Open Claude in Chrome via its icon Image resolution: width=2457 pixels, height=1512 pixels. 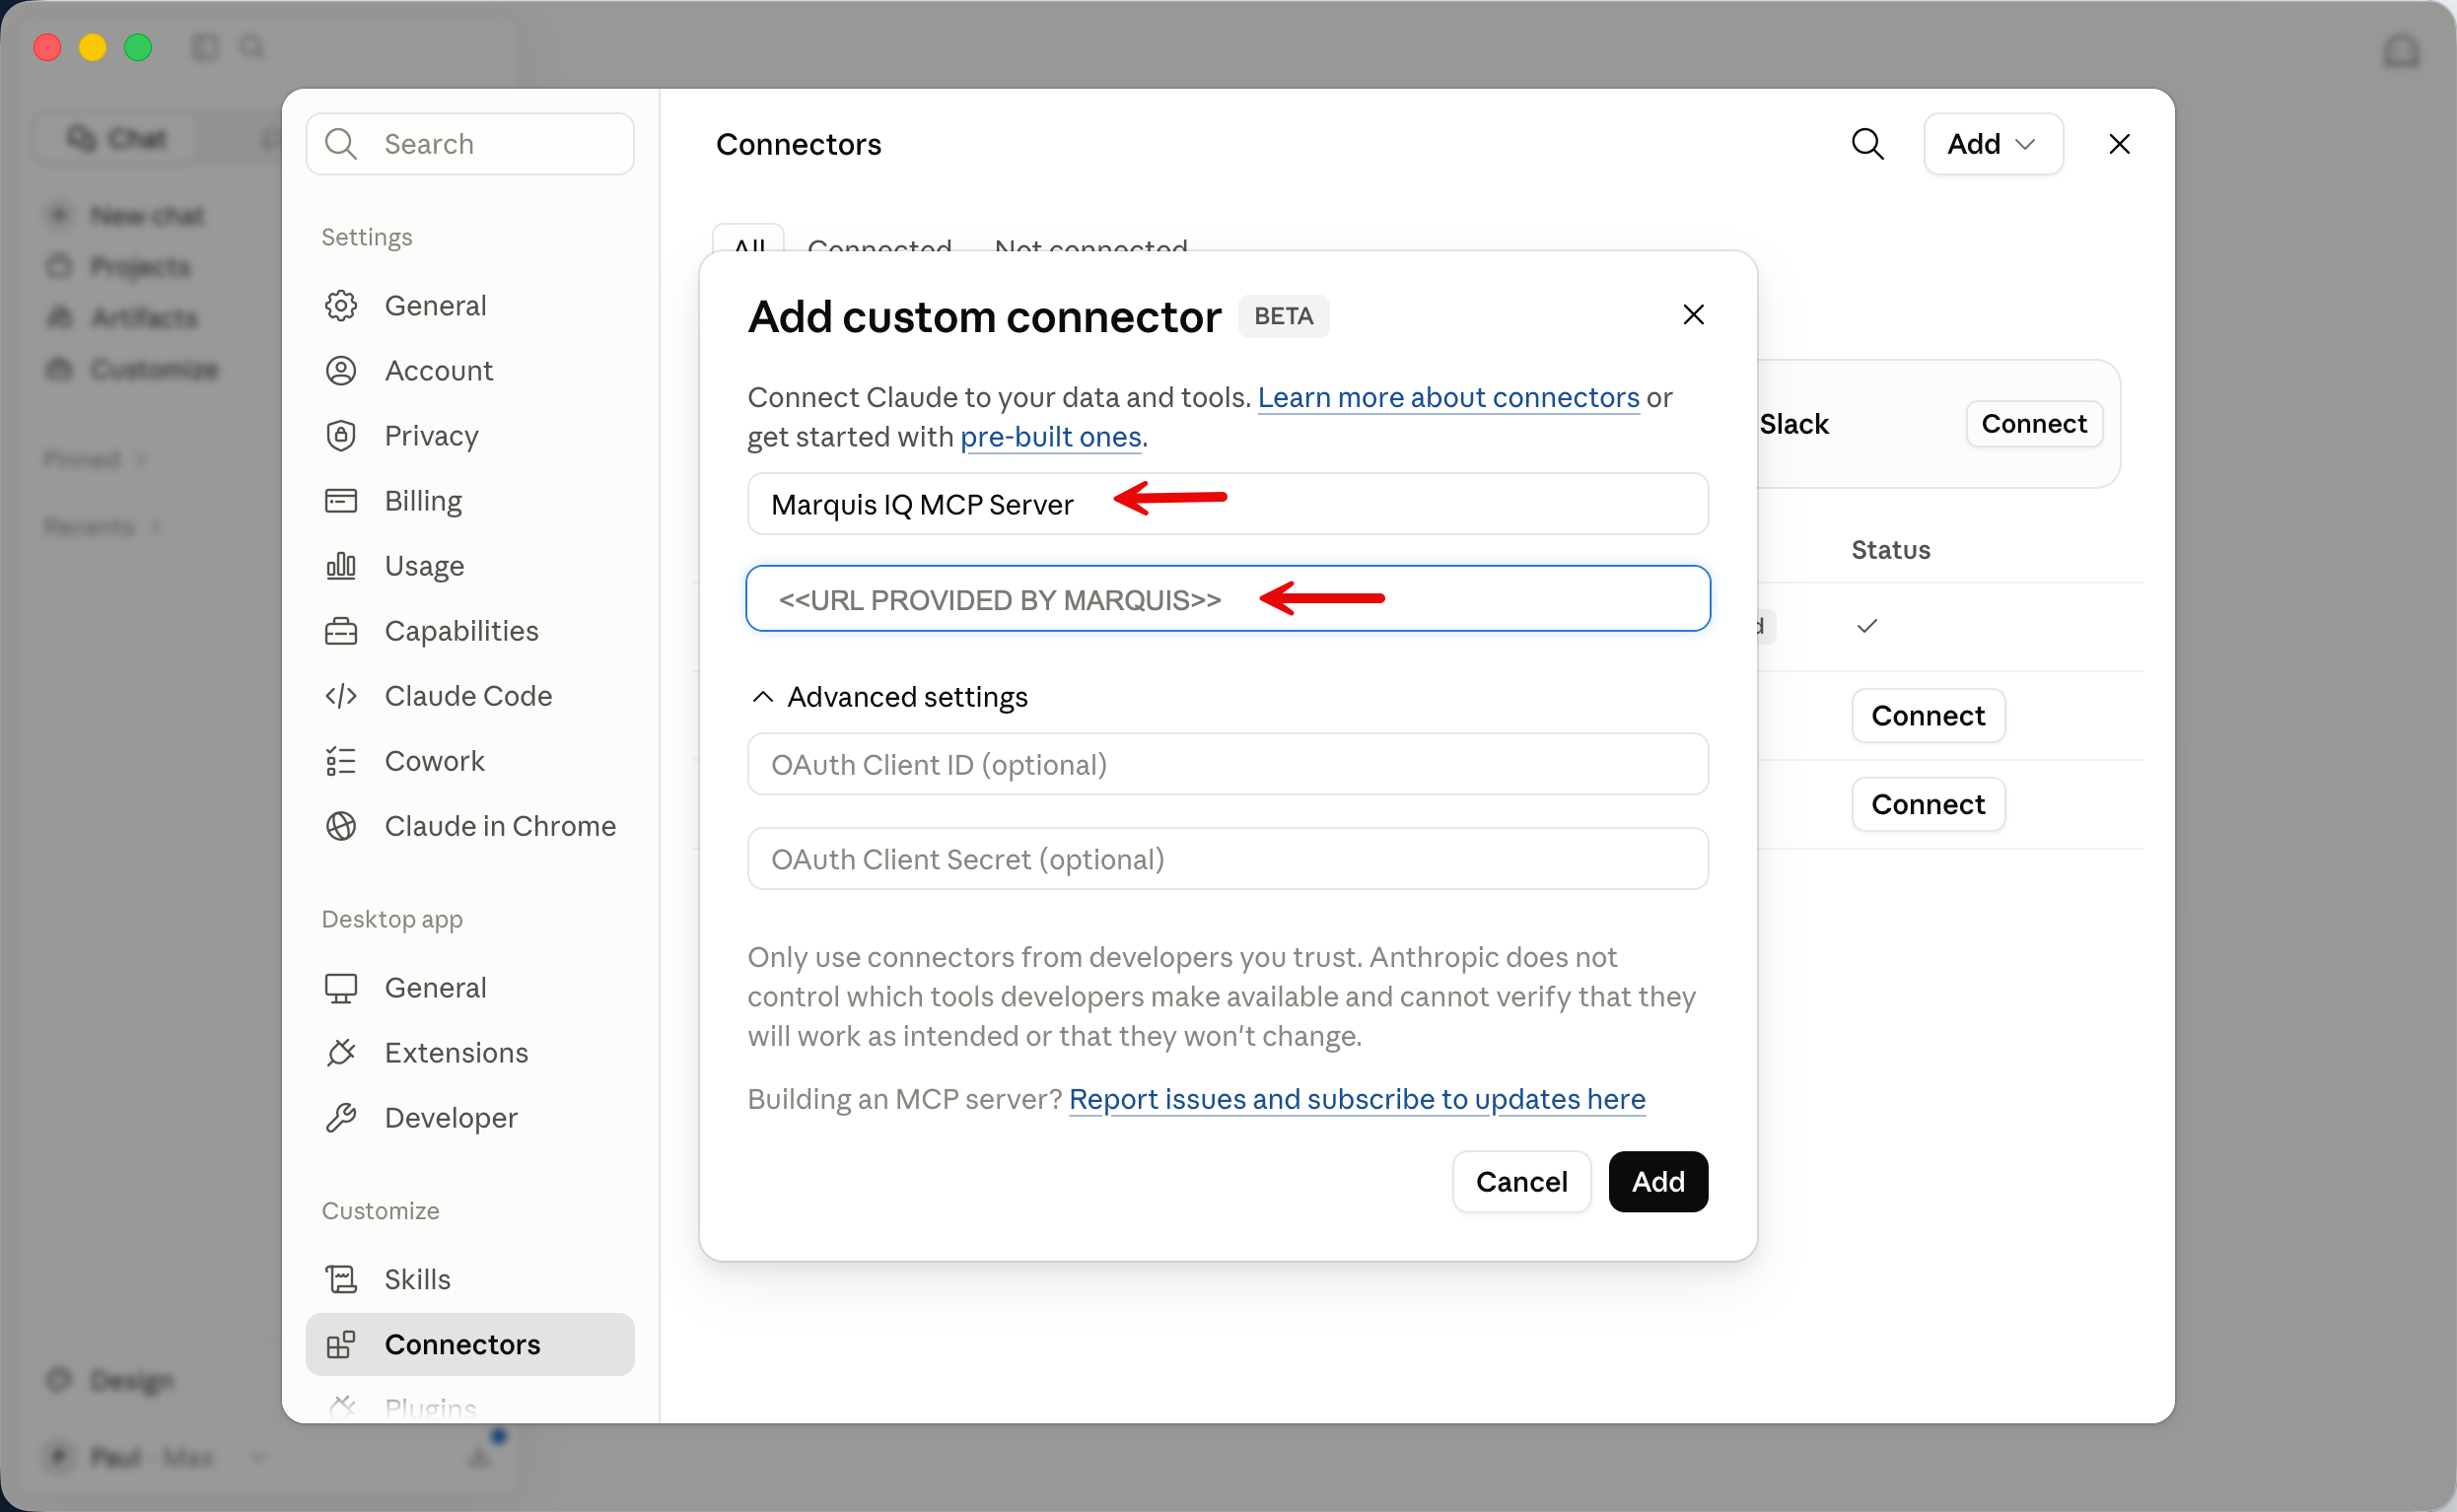[x=341, y=826]
